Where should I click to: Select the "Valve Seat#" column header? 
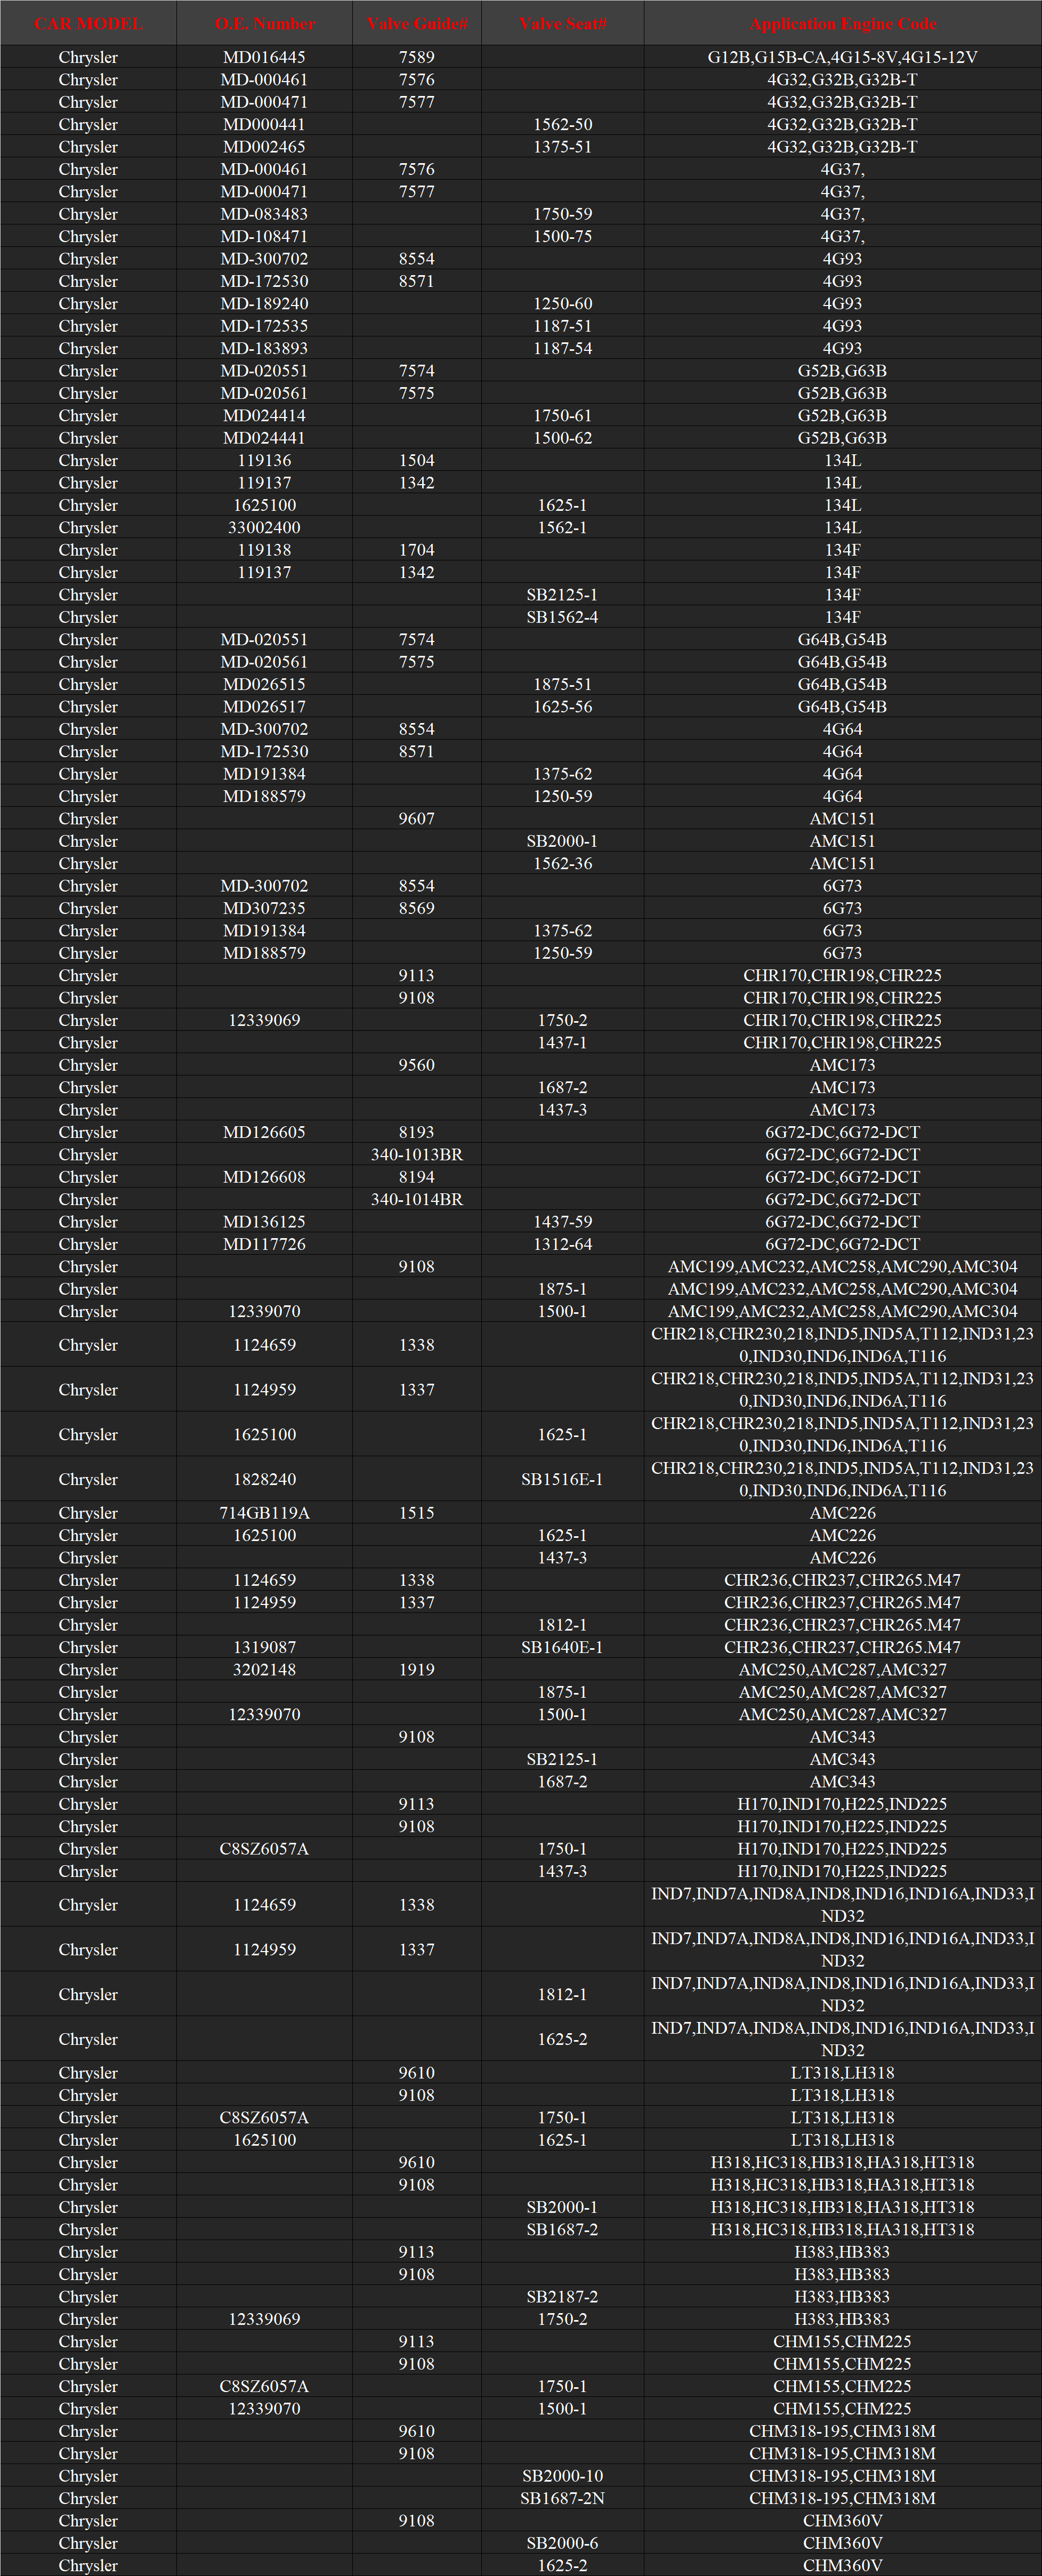point(563,24)
